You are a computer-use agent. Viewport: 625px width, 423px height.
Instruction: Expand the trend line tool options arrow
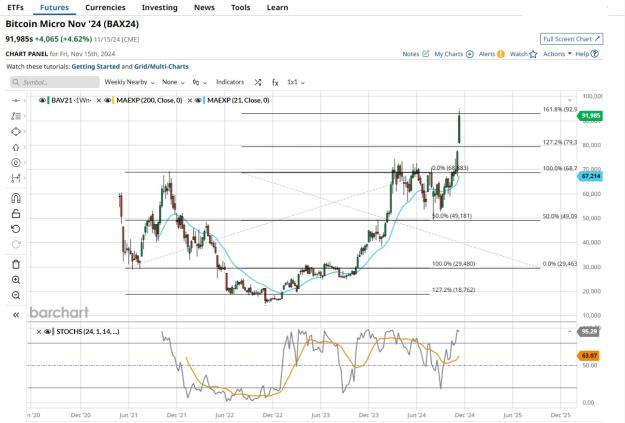(25, 116)
